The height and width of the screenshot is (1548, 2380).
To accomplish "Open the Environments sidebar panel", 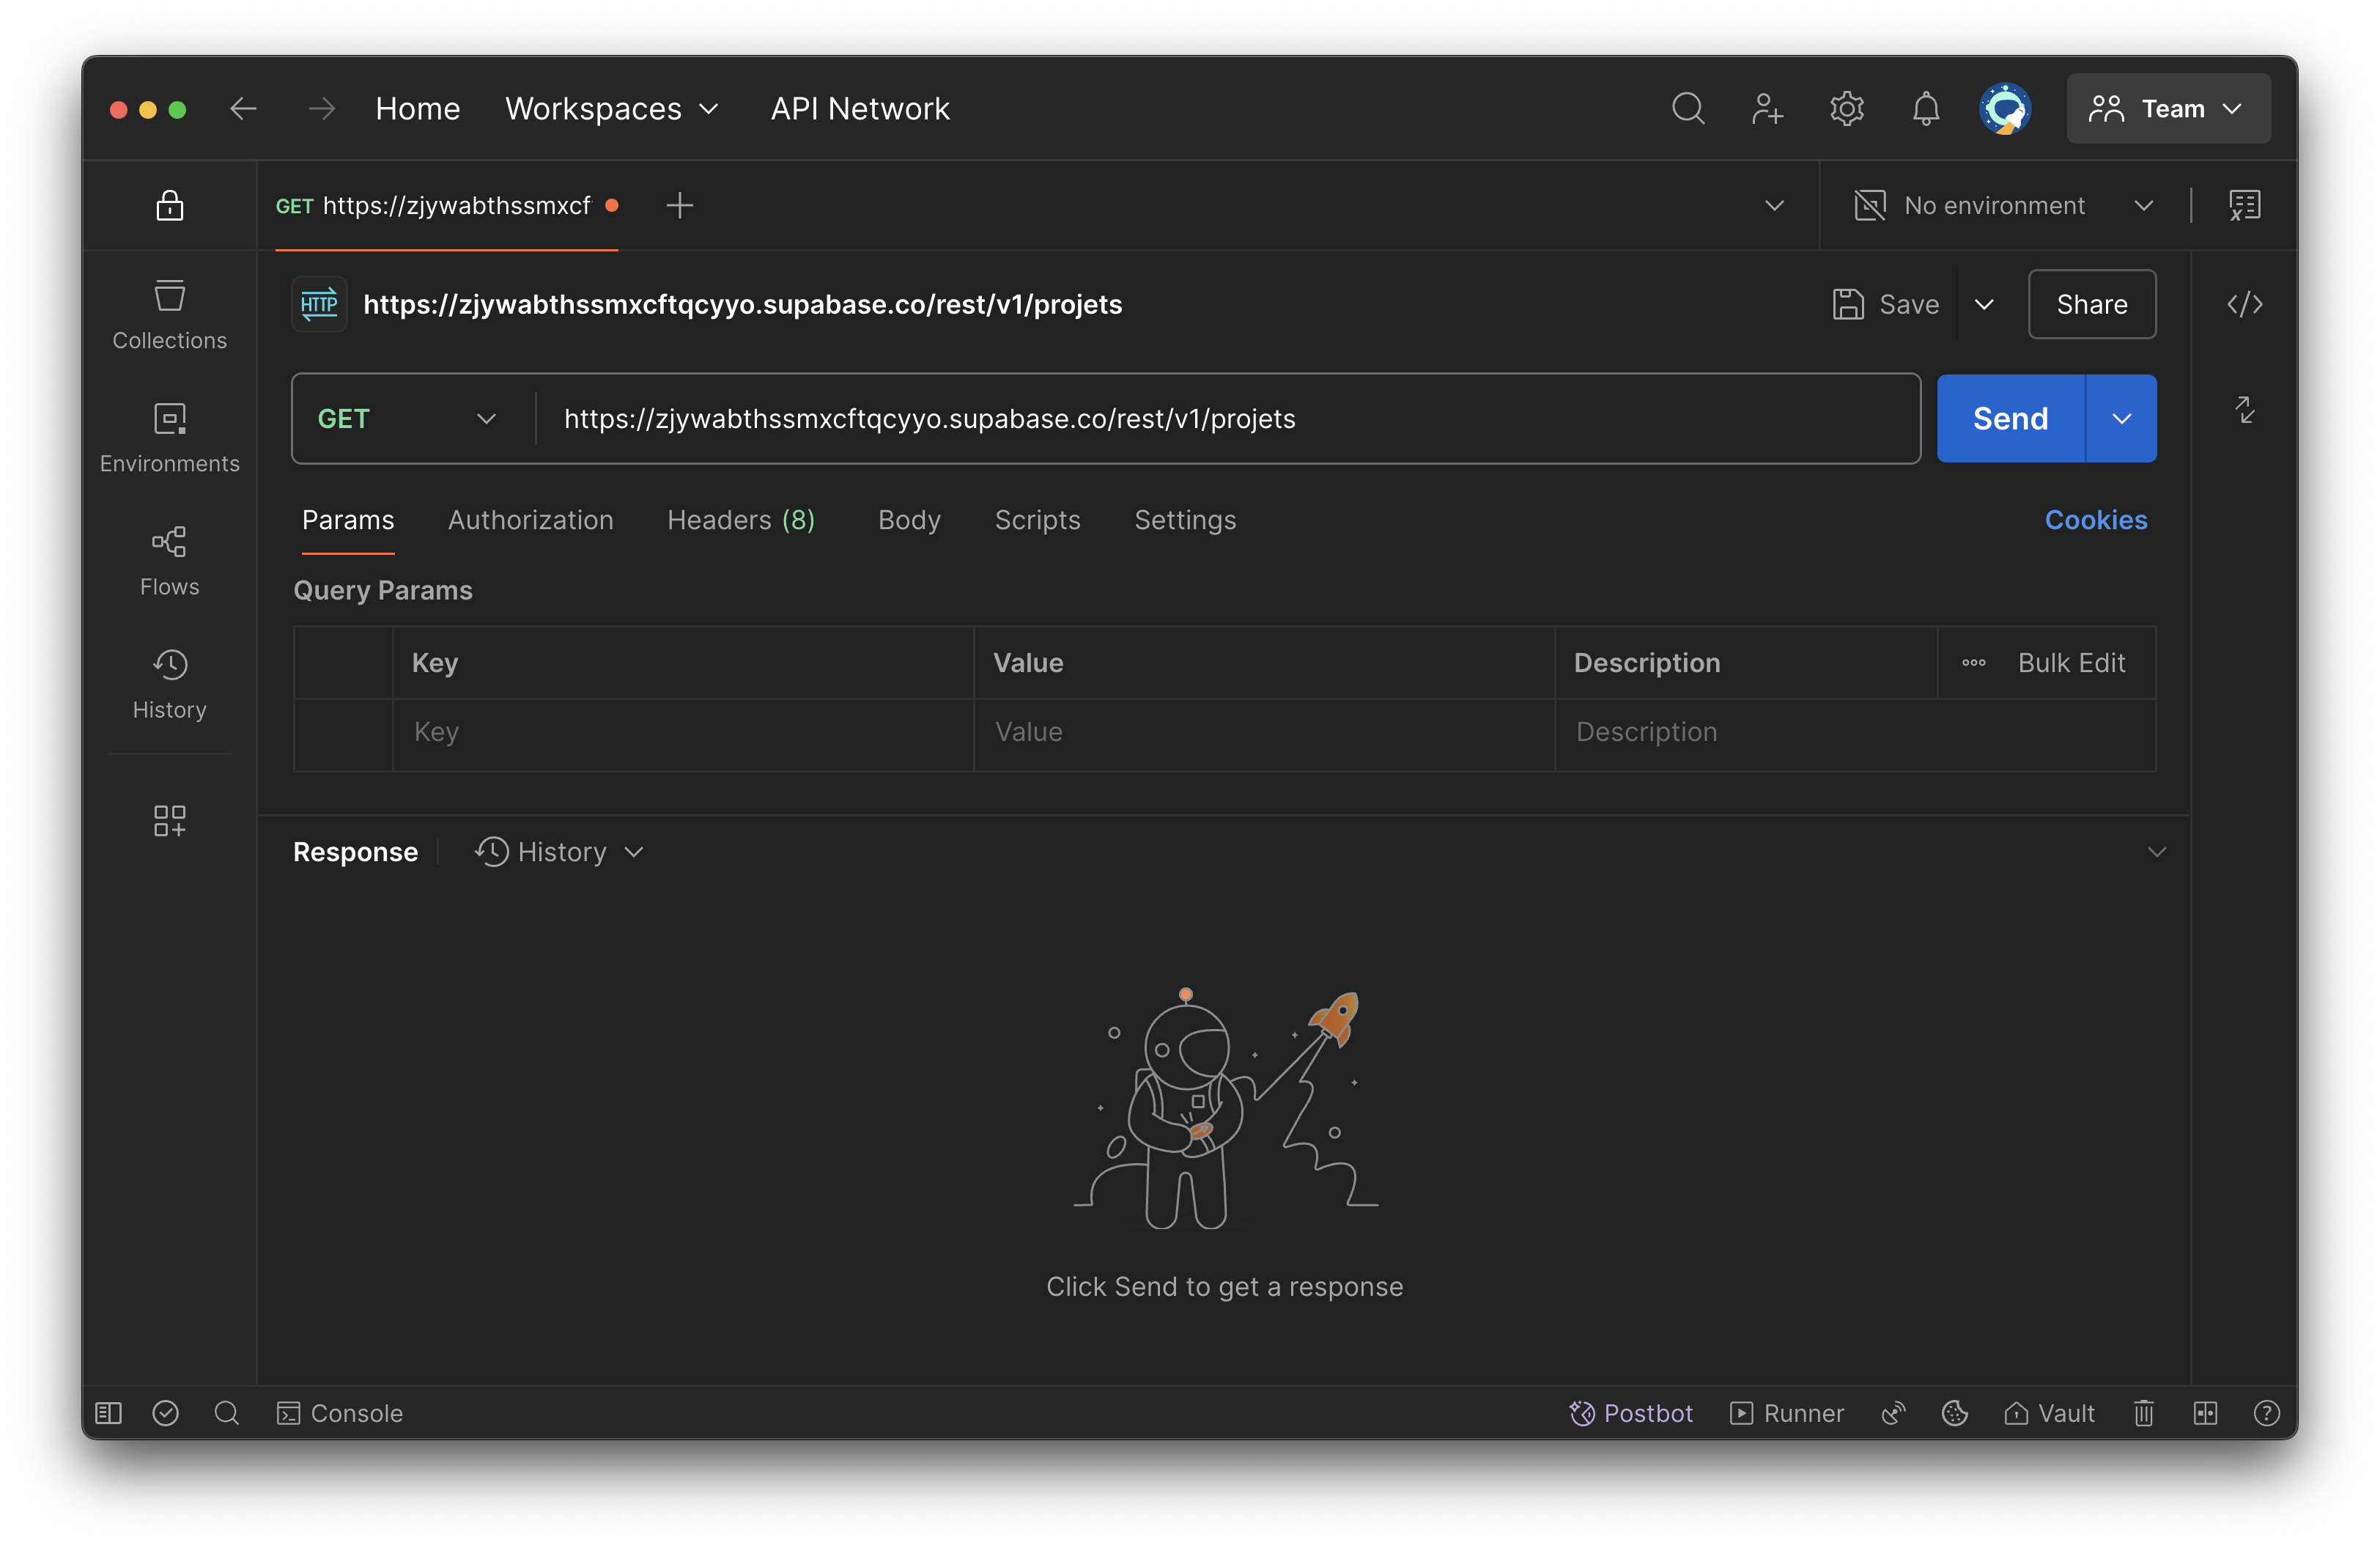I will tap(169, 437).
